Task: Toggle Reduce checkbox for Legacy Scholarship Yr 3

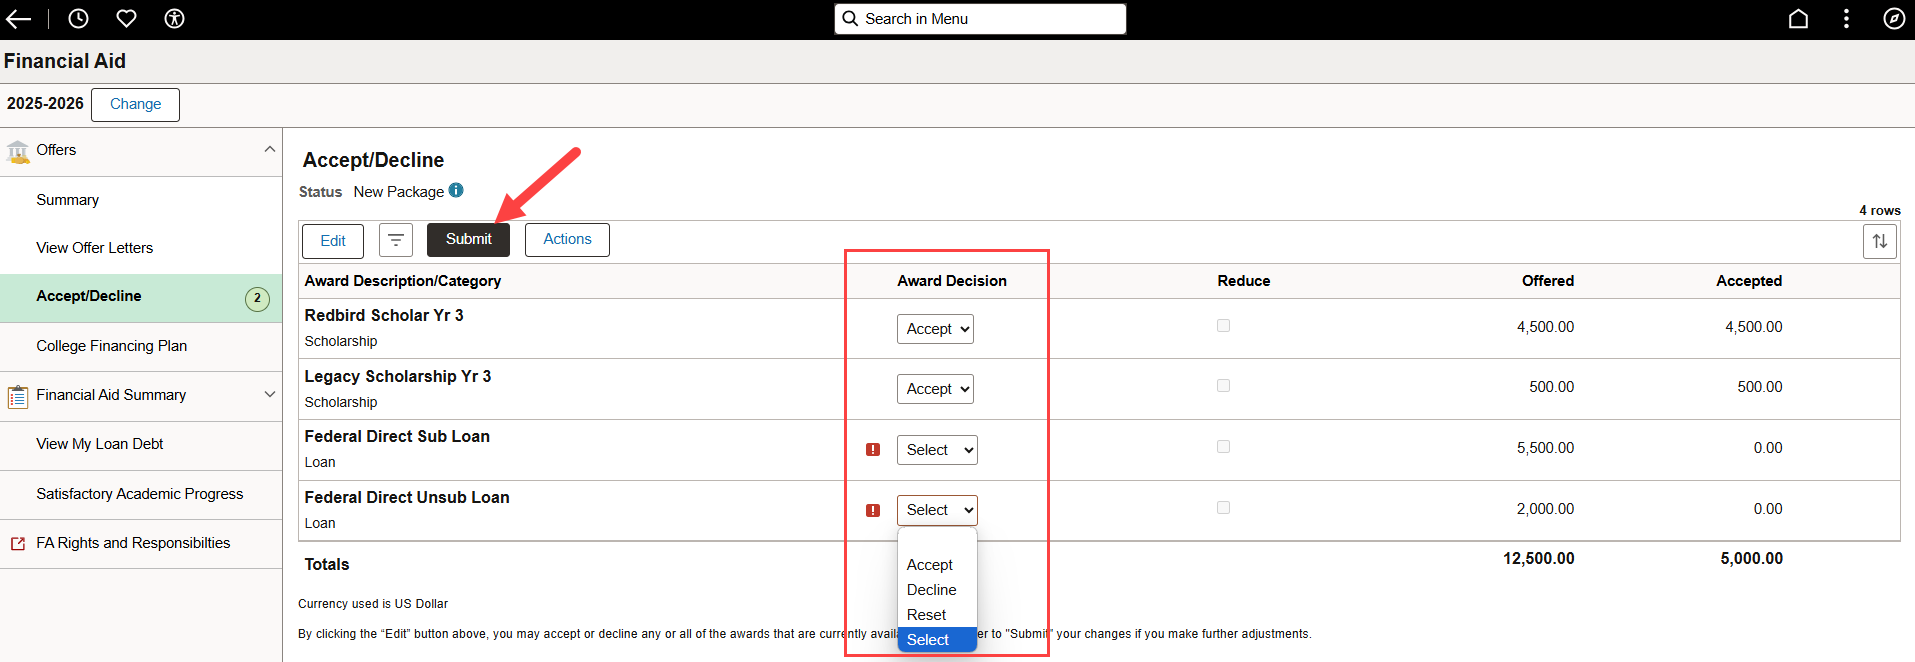Action: 1223,386
